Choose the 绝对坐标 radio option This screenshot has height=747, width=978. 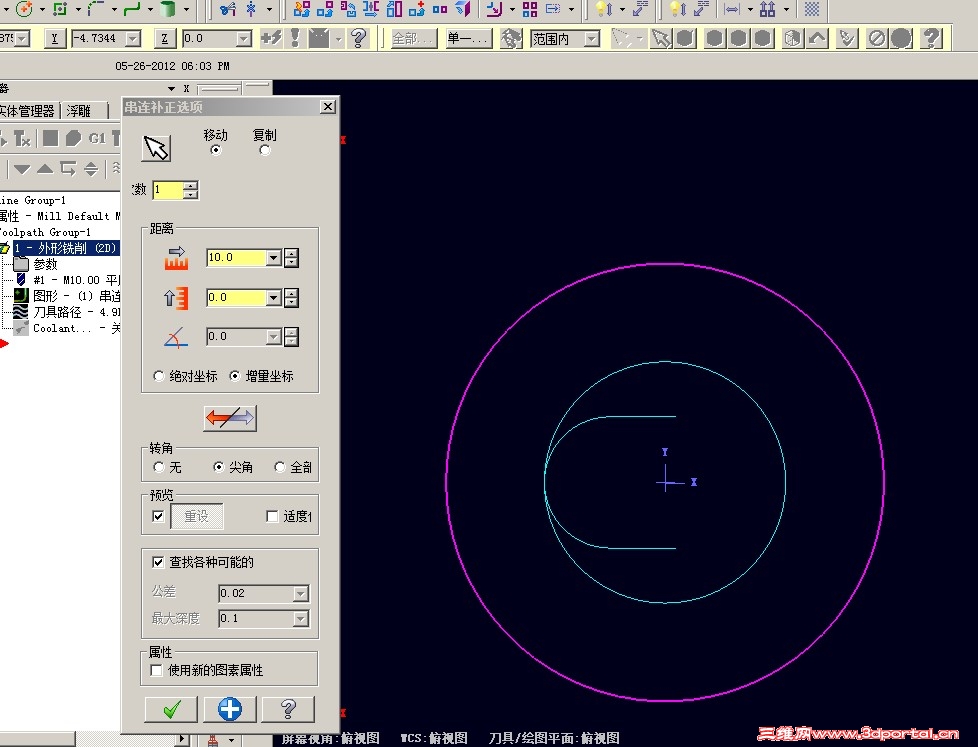pyautogui.click(x=159, y=375)
